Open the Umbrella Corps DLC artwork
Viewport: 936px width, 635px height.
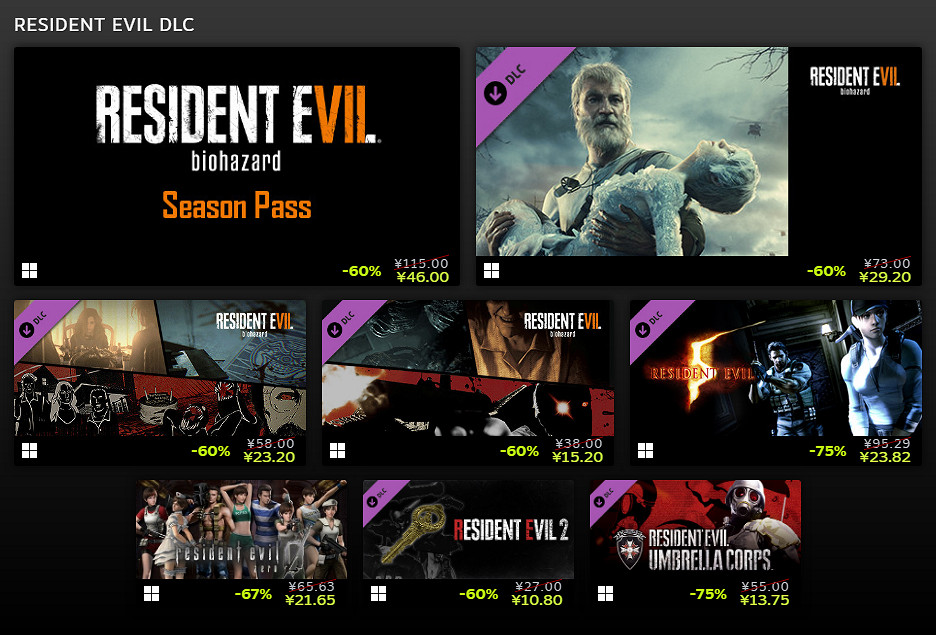point(695,529)
